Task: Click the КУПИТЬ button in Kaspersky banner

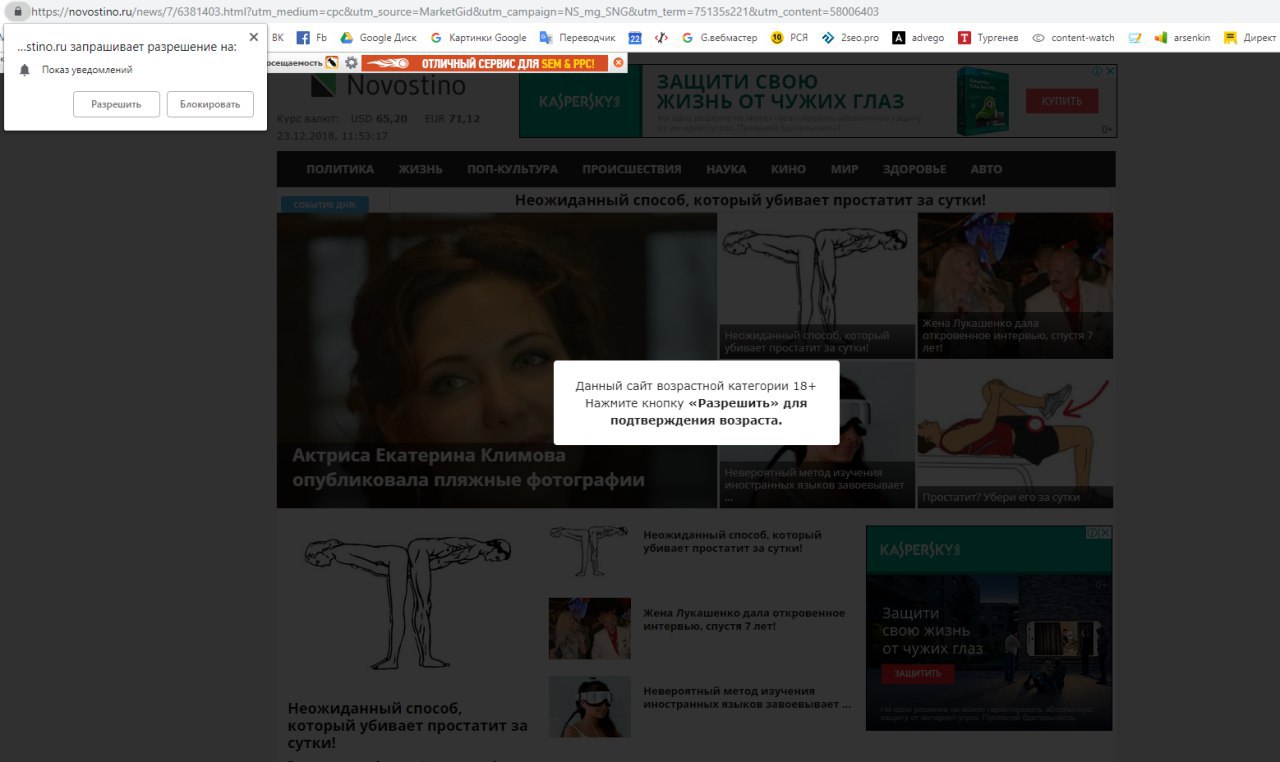Action: [x=1062, y=101]
